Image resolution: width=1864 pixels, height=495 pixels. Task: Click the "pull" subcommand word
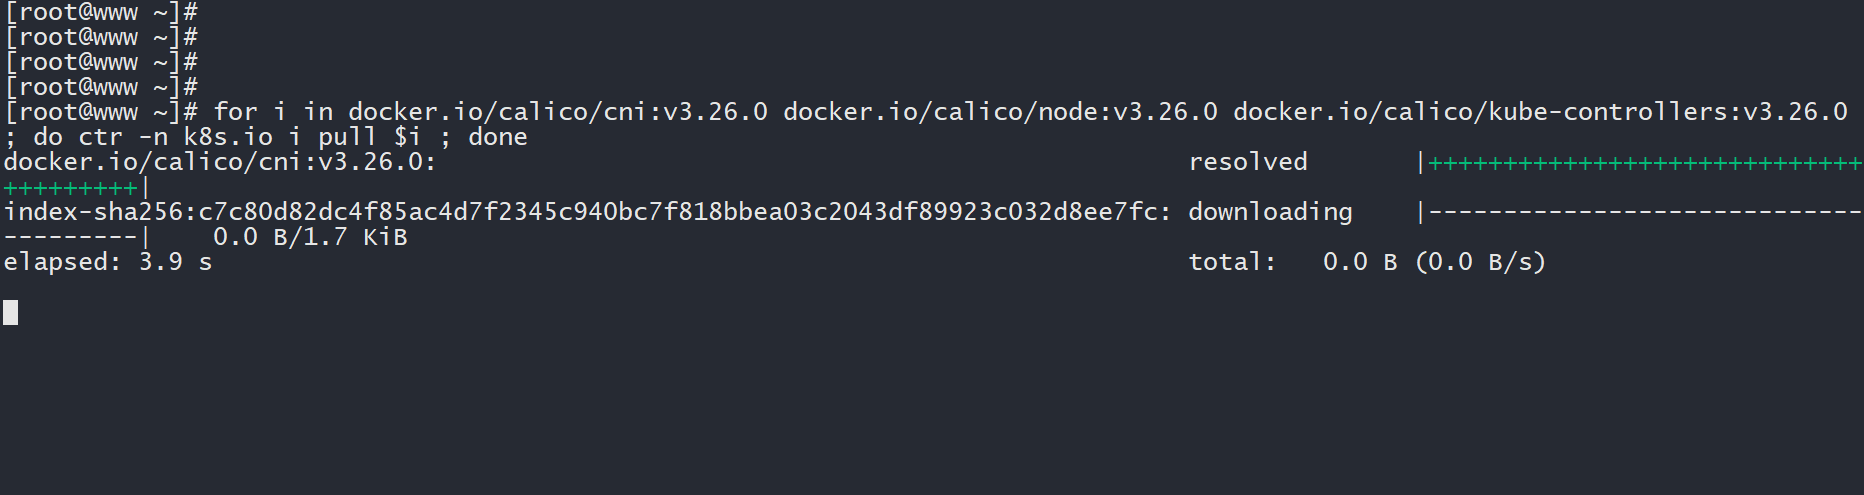(x=347, y=137)
